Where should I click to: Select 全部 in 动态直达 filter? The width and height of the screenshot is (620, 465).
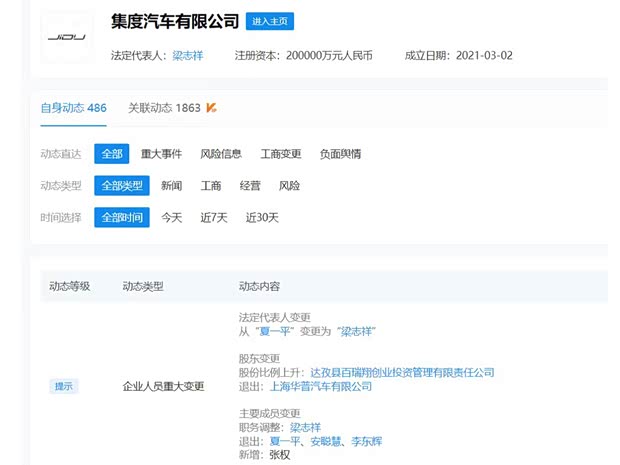(x=111, y=154)
